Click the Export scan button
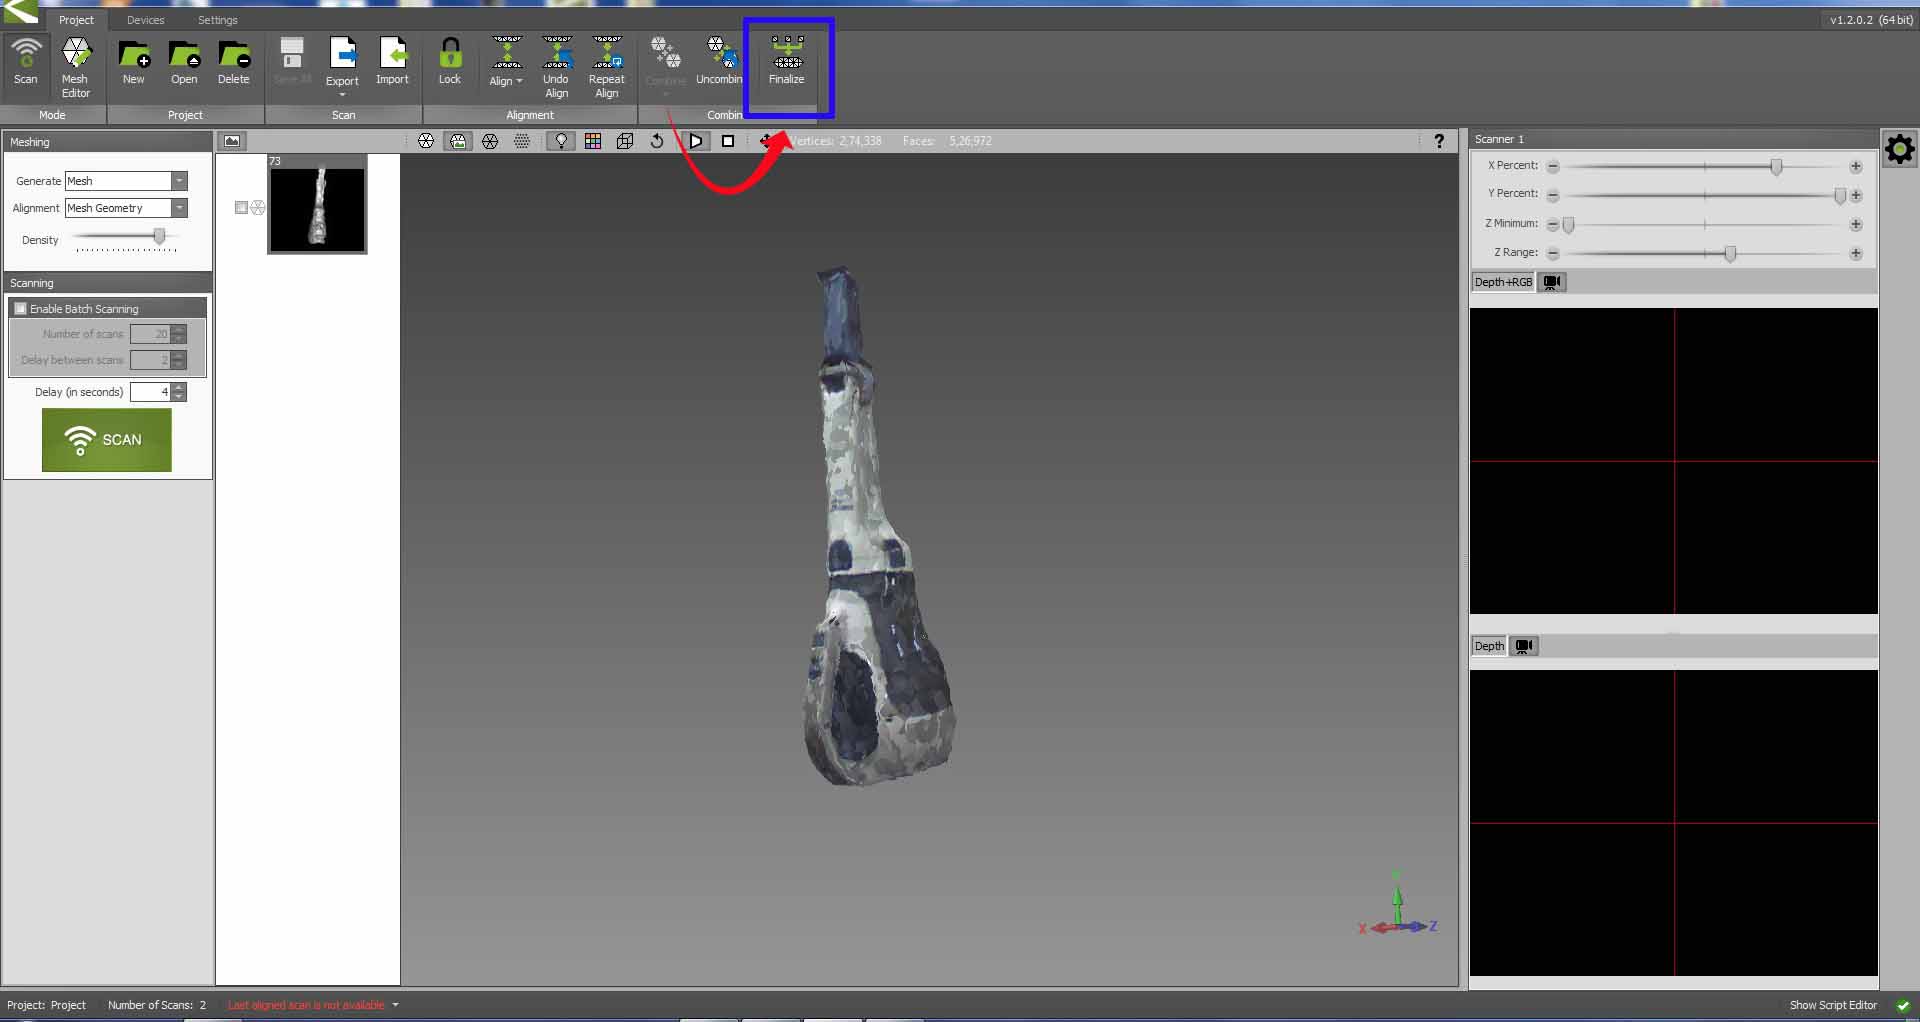Screen dimensions: 1920x1022 click(342, 66)
